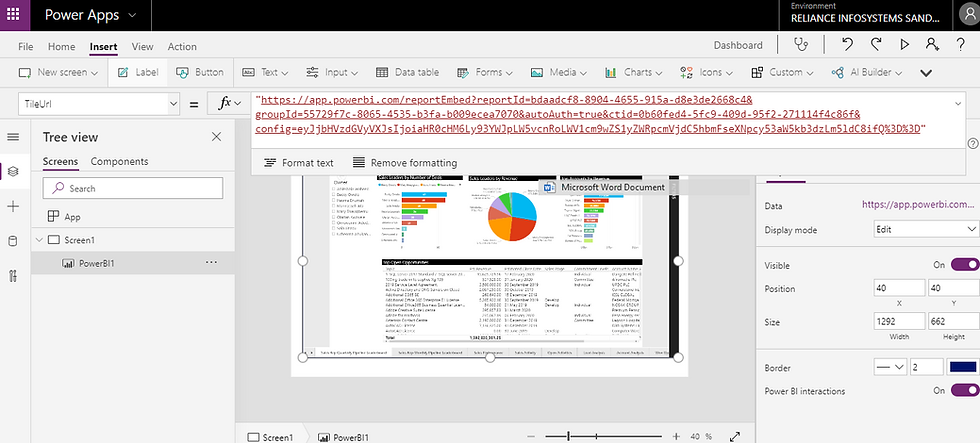Open the Icons dropdown
Screen dimensions: 980x443
(x=708, y=72)
